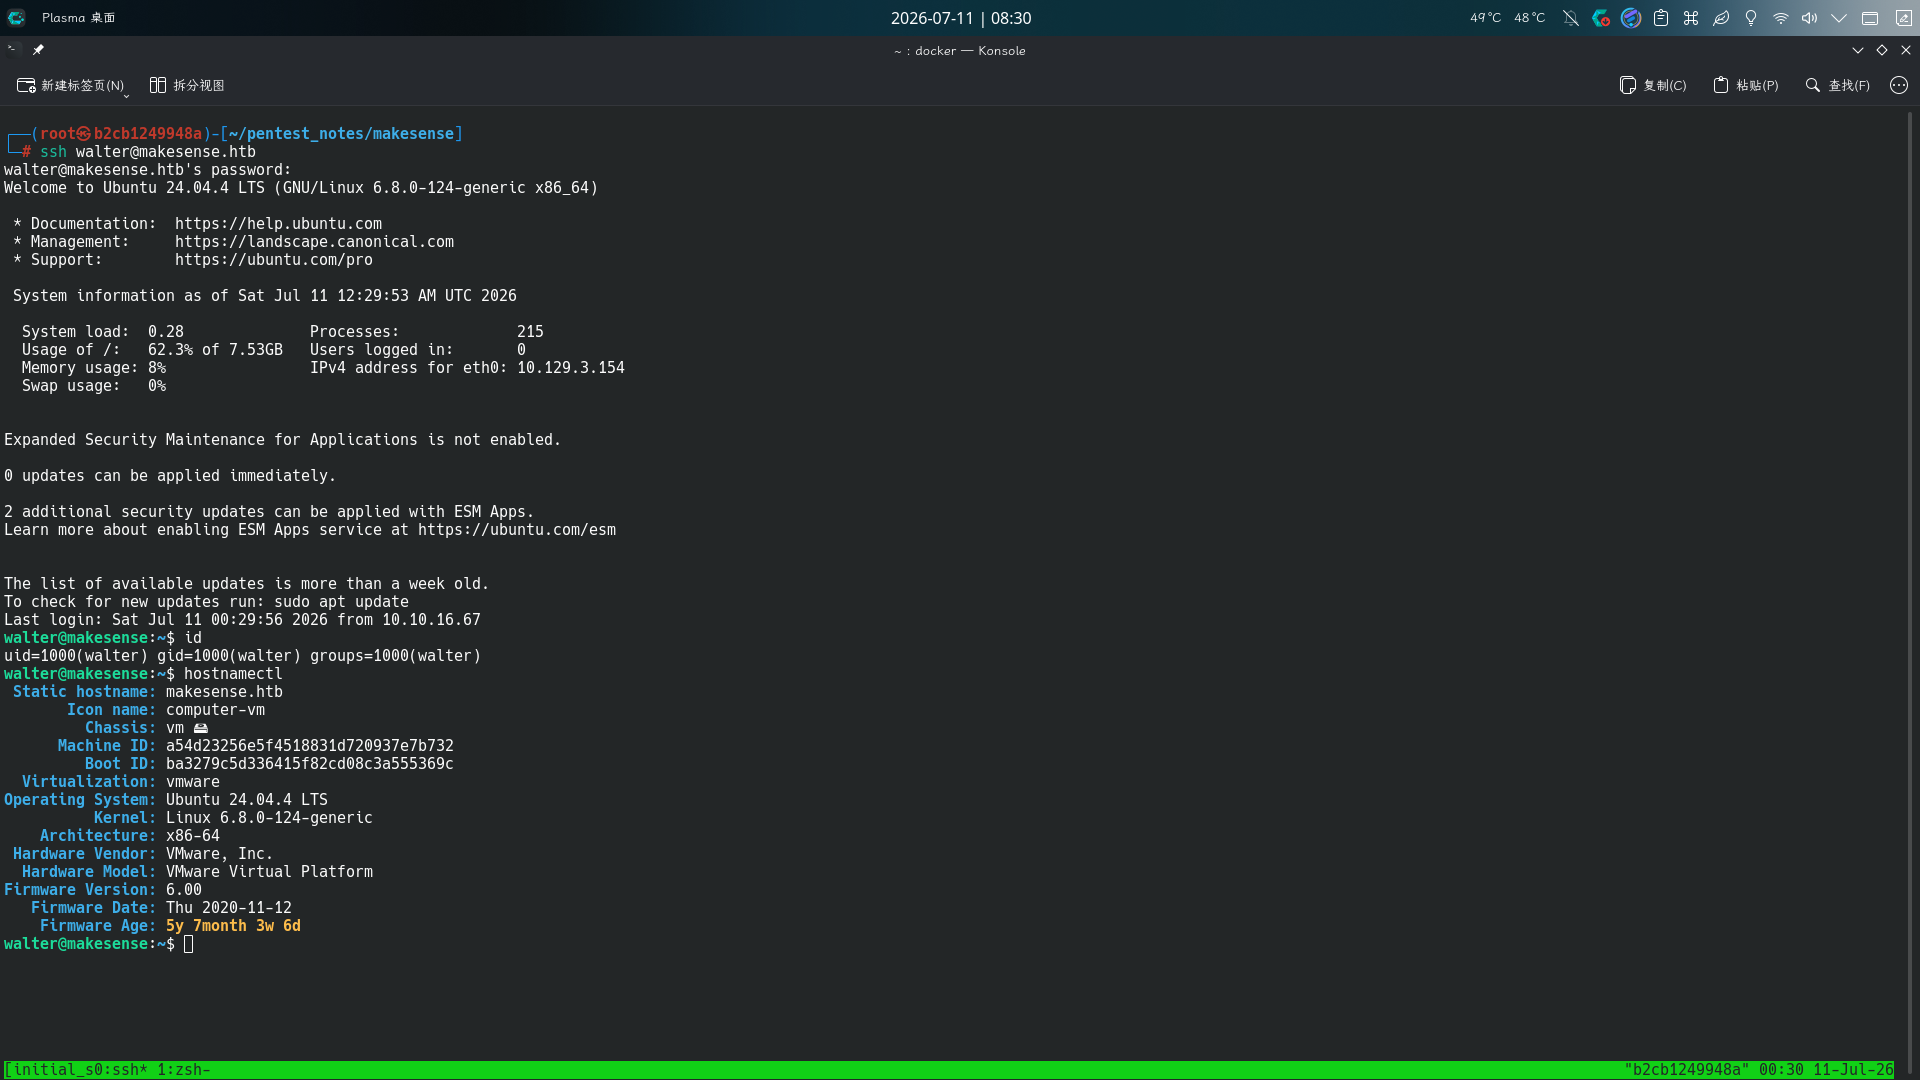Image resolution: width=1920 pixels, height=1080 pixels.
Task: Click the Konsole titlebar keep-below chevron
Action: pos(1858,50)
